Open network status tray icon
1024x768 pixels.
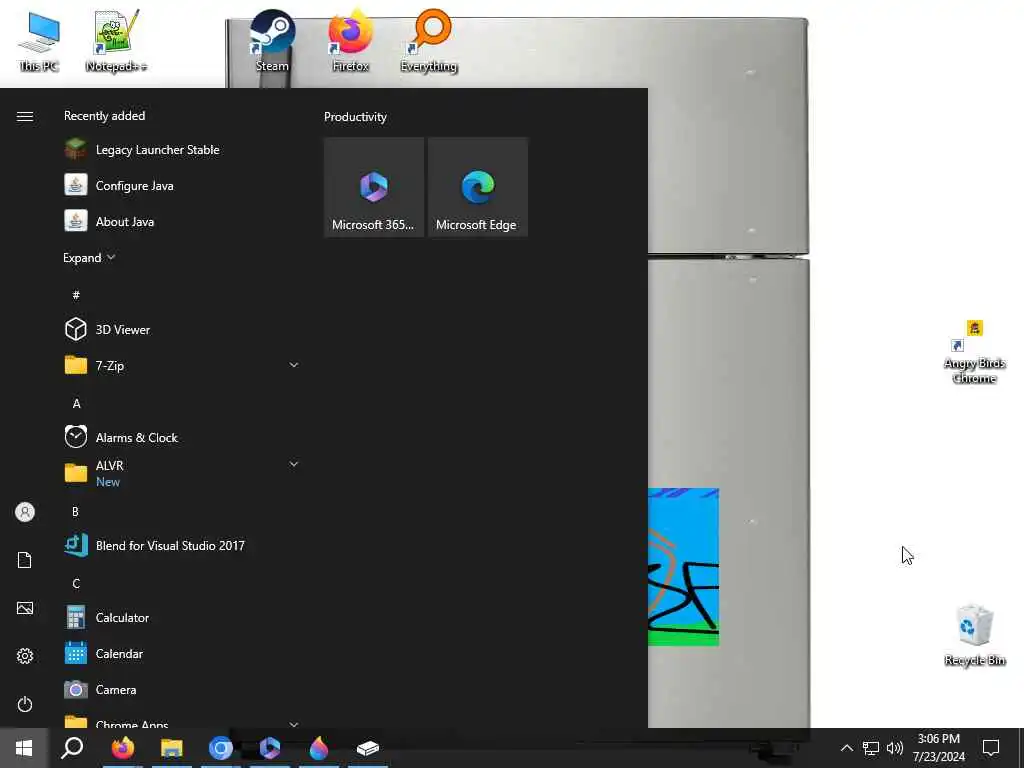point(871,748)
